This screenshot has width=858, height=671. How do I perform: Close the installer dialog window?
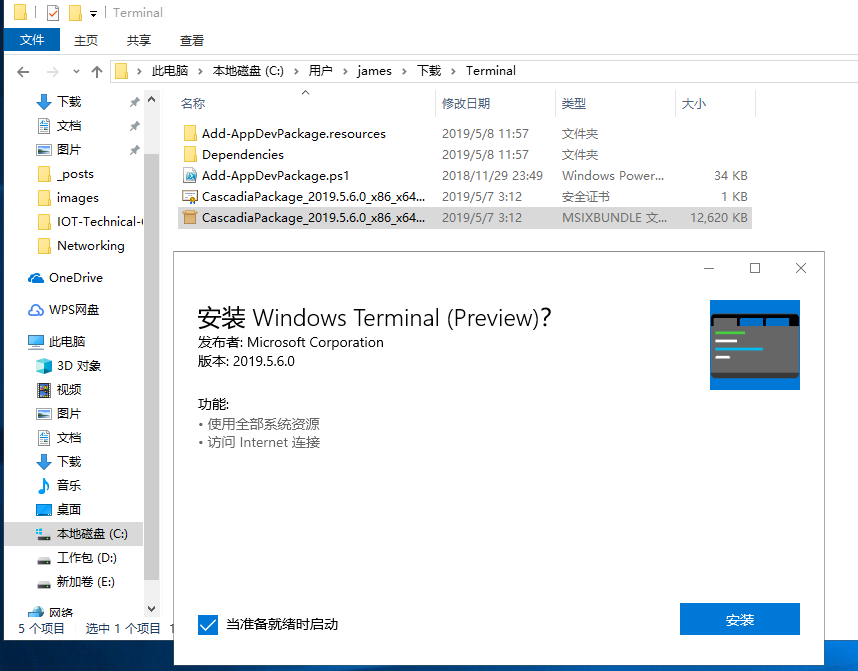(x=801, y=268)
